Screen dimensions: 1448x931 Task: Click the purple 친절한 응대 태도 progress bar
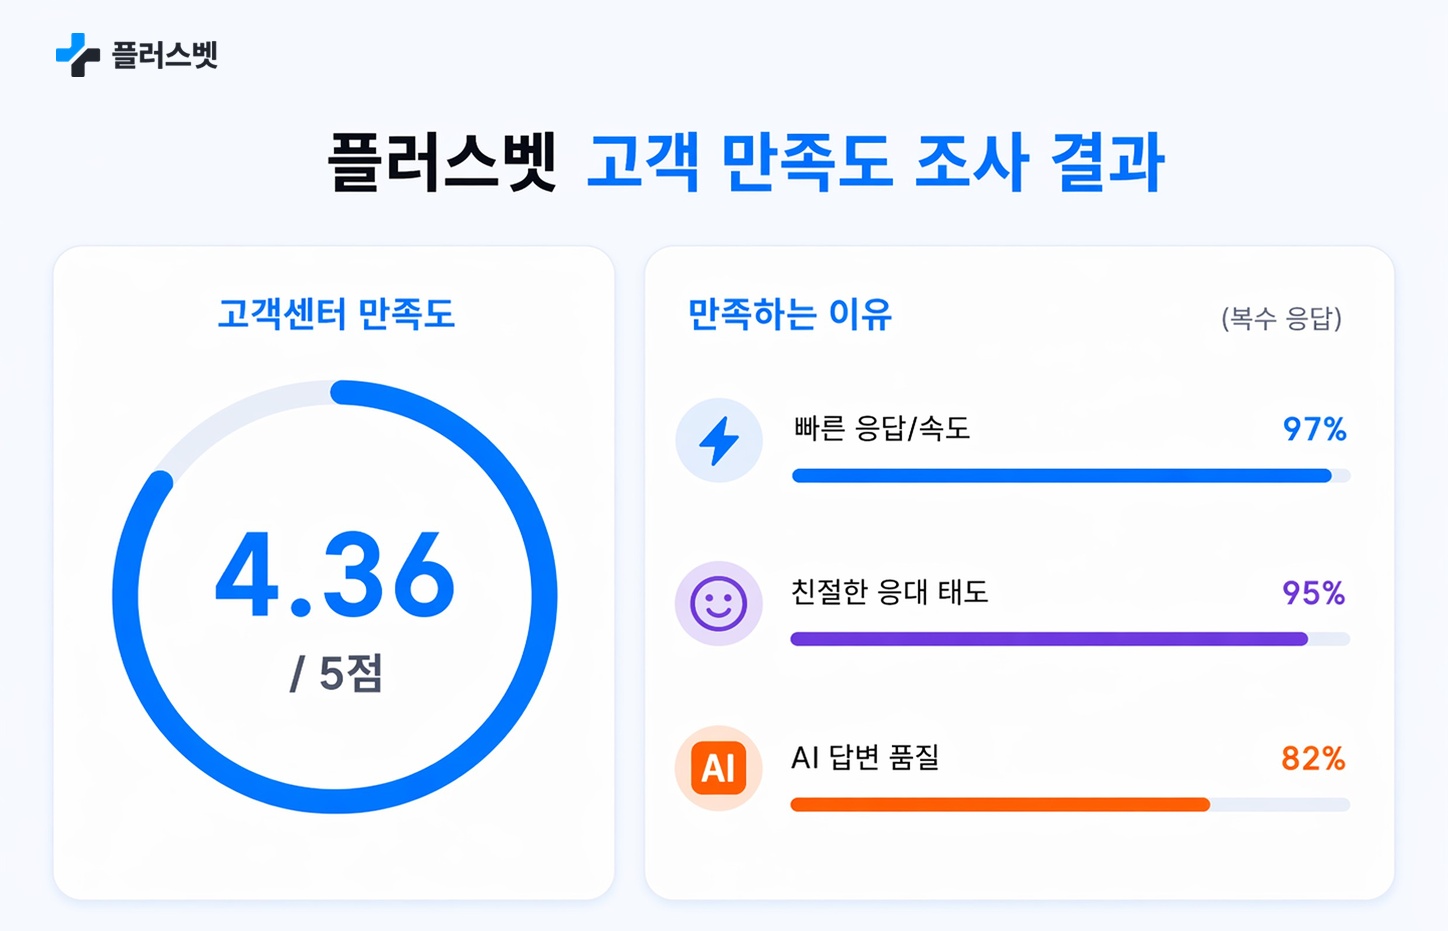pyautogui.click(x=1049, y=639)
